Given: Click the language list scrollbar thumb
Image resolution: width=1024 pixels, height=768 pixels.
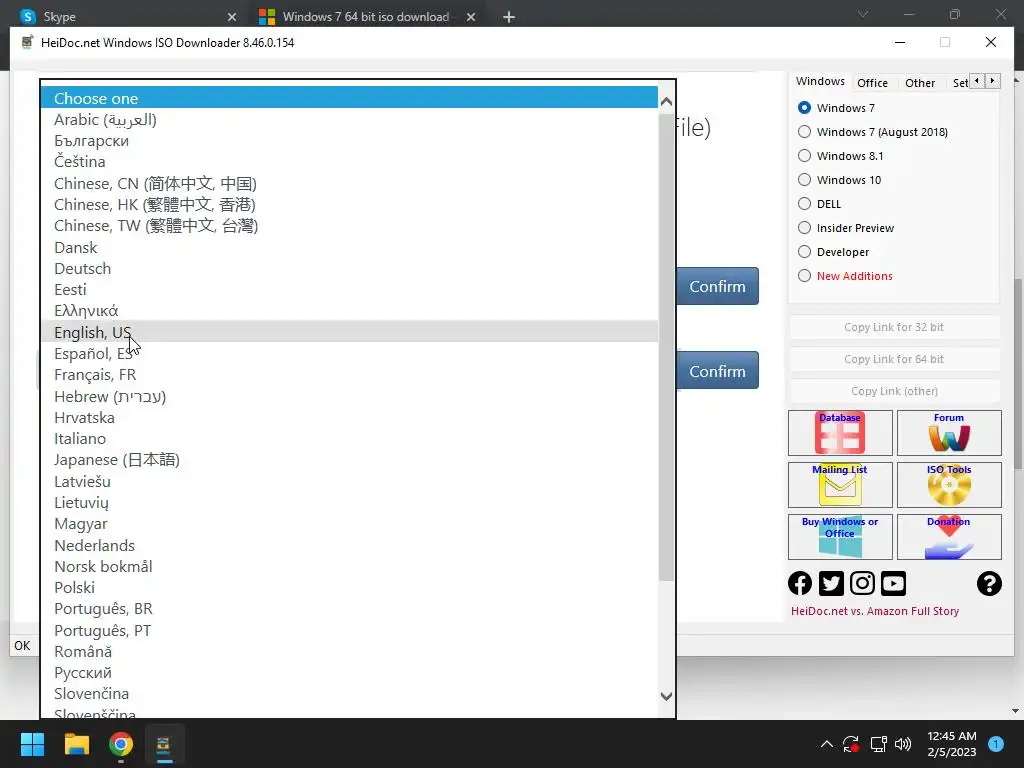Looking at the screenshot, I should pyautogui.click(x=666, y=347).
